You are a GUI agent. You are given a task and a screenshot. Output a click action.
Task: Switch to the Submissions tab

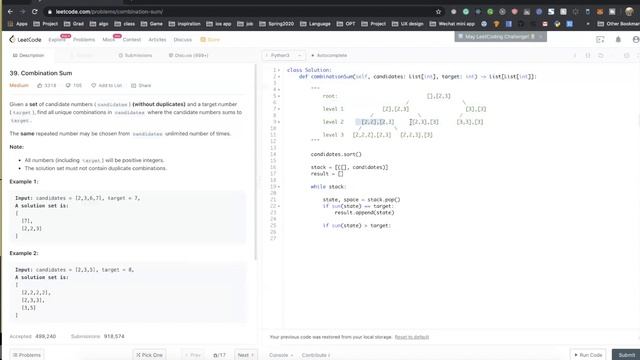click(135, 56)
